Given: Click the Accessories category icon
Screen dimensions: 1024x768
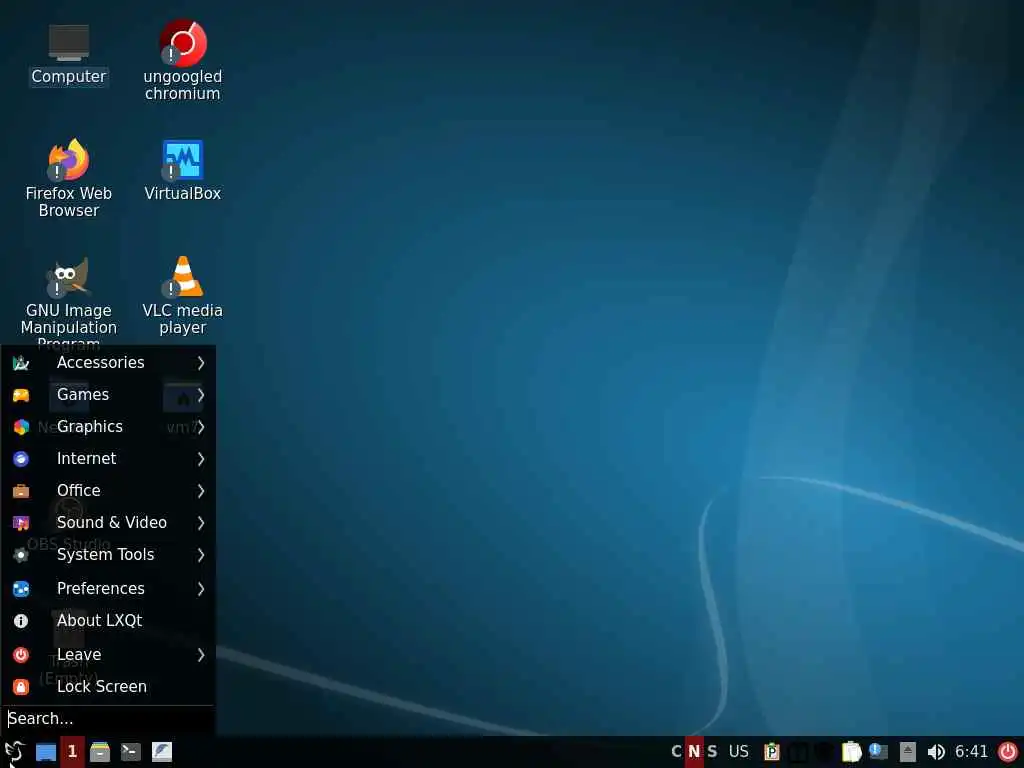Looking at the screenshot, I should click(x=21, y=363).
